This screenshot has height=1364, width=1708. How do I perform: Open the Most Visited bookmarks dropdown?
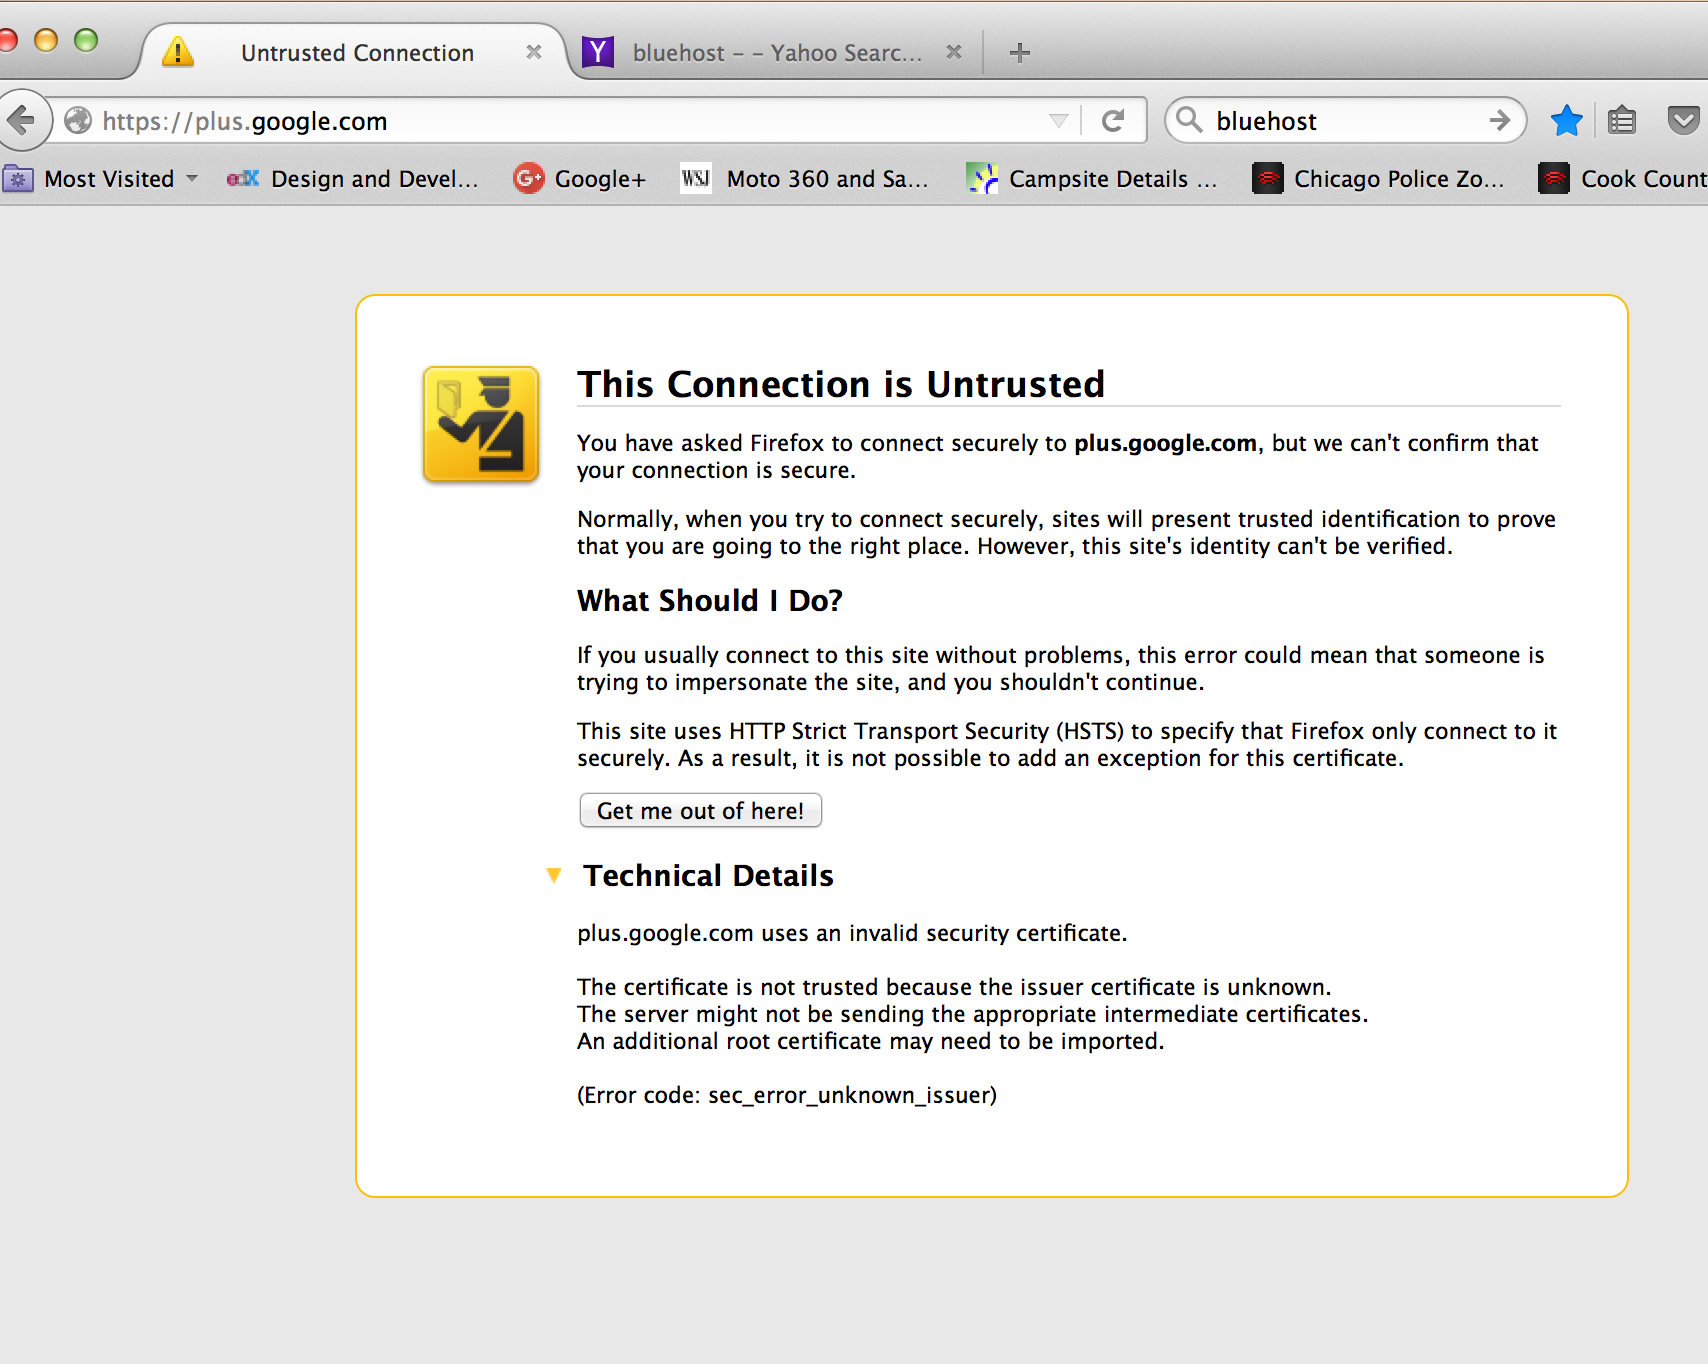click(x=101, y=179)
